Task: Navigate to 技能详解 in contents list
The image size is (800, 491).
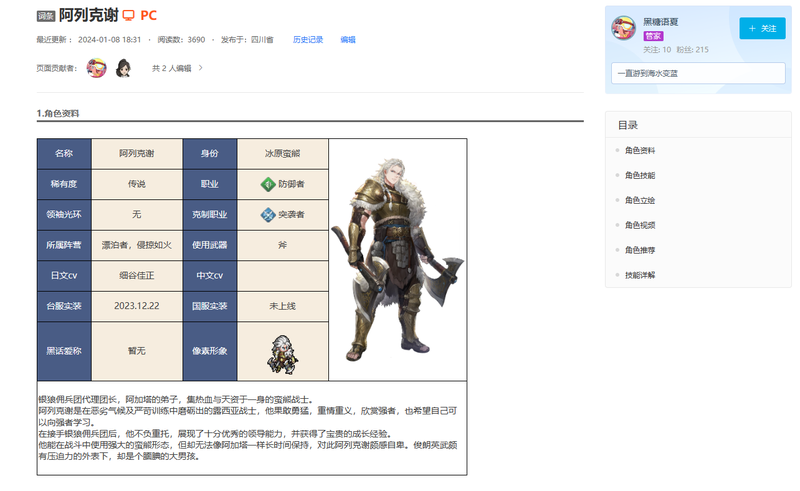Action: coord(639,275)
